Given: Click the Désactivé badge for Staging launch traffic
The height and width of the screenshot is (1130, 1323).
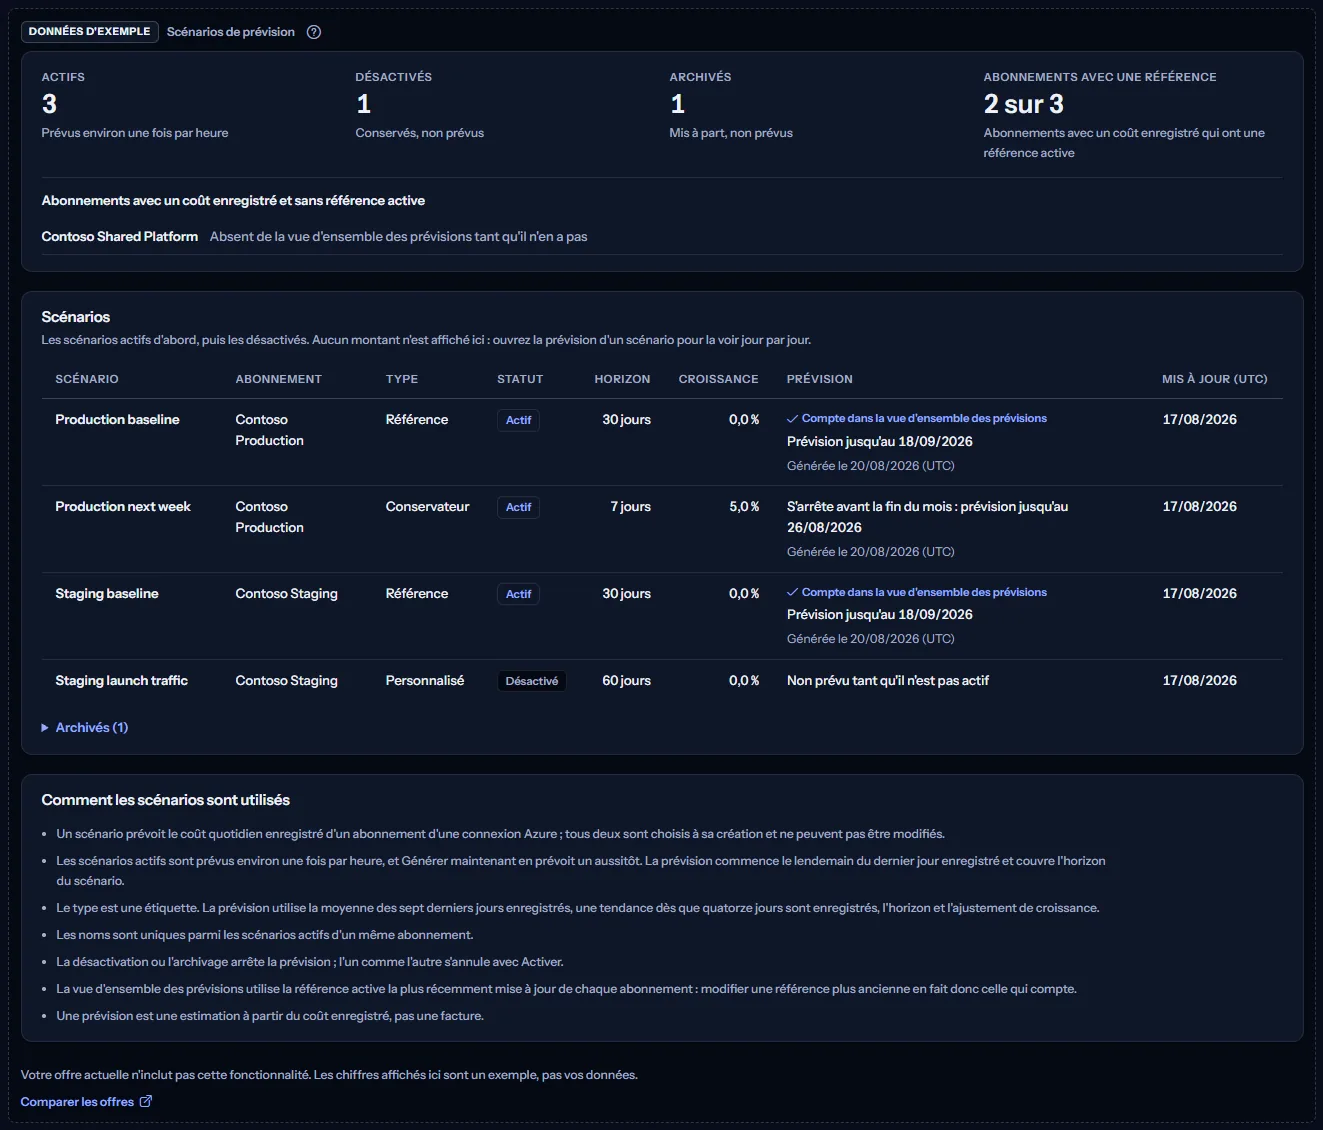Looking at the screenshot, I should click(532, 681).
